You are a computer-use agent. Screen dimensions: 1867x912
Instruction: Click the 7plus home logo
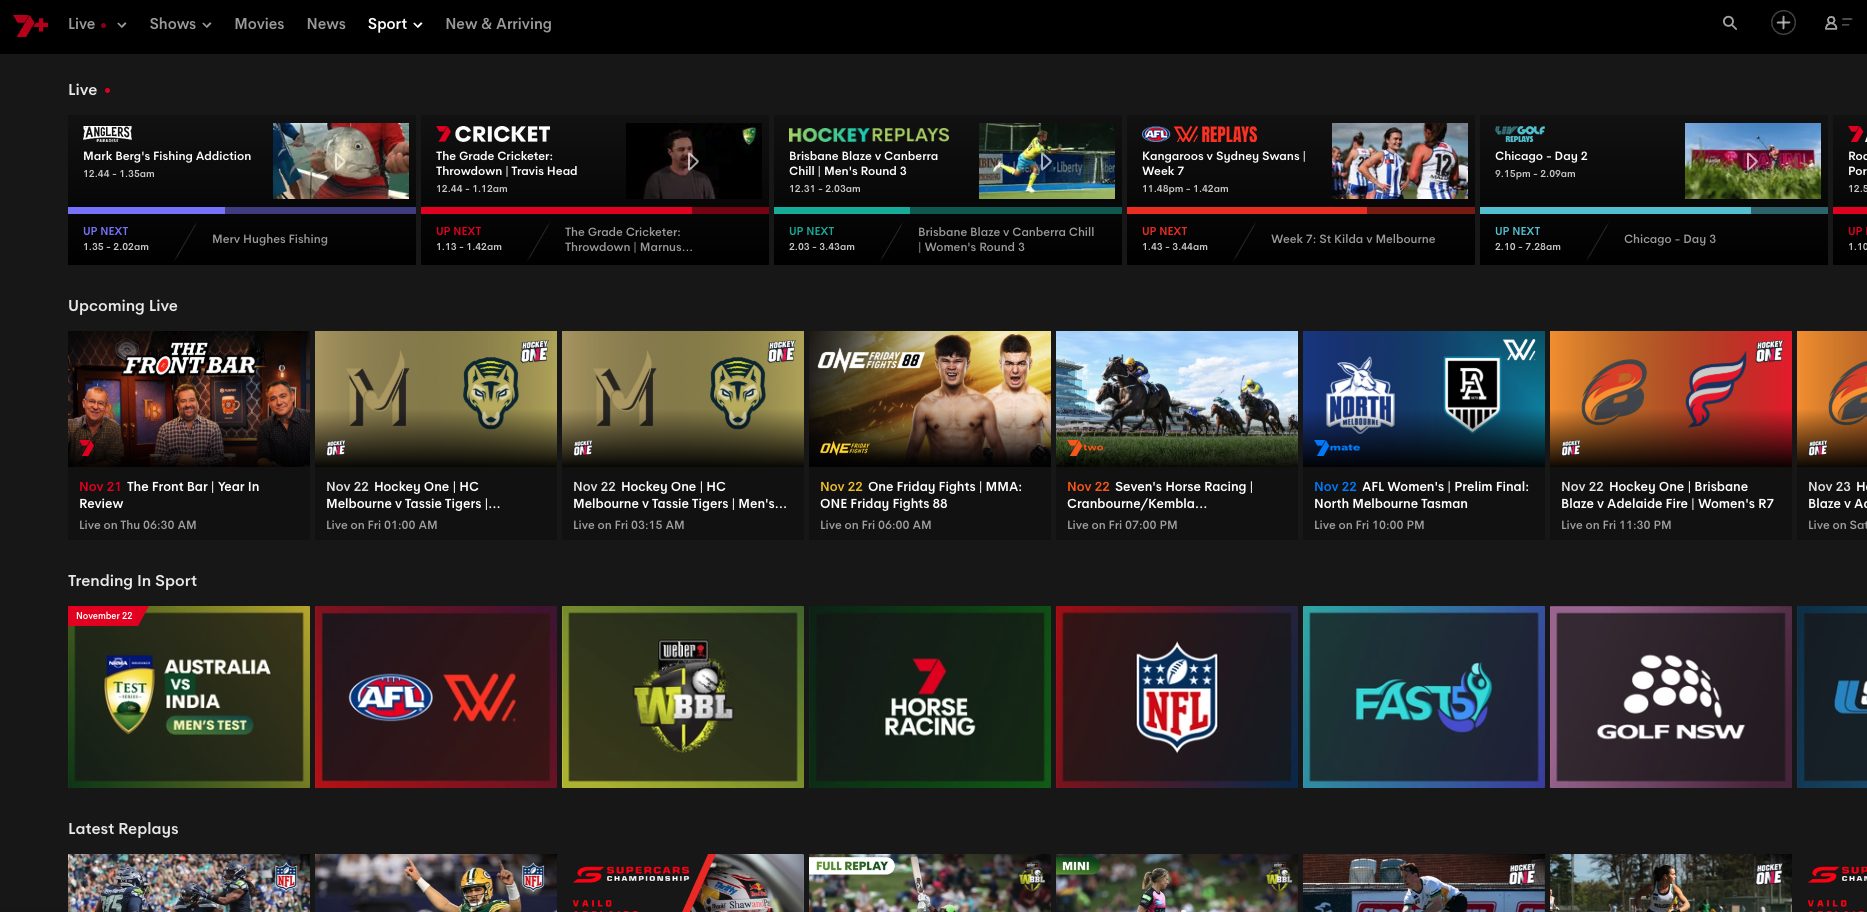[30, 24]
